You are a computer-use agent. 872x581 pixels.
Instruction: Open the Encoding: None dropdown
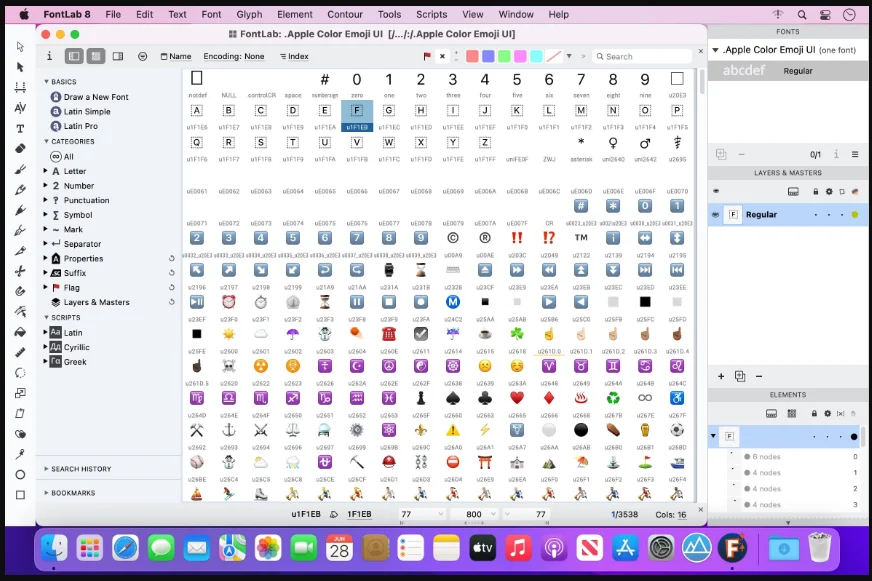(234, 56)
